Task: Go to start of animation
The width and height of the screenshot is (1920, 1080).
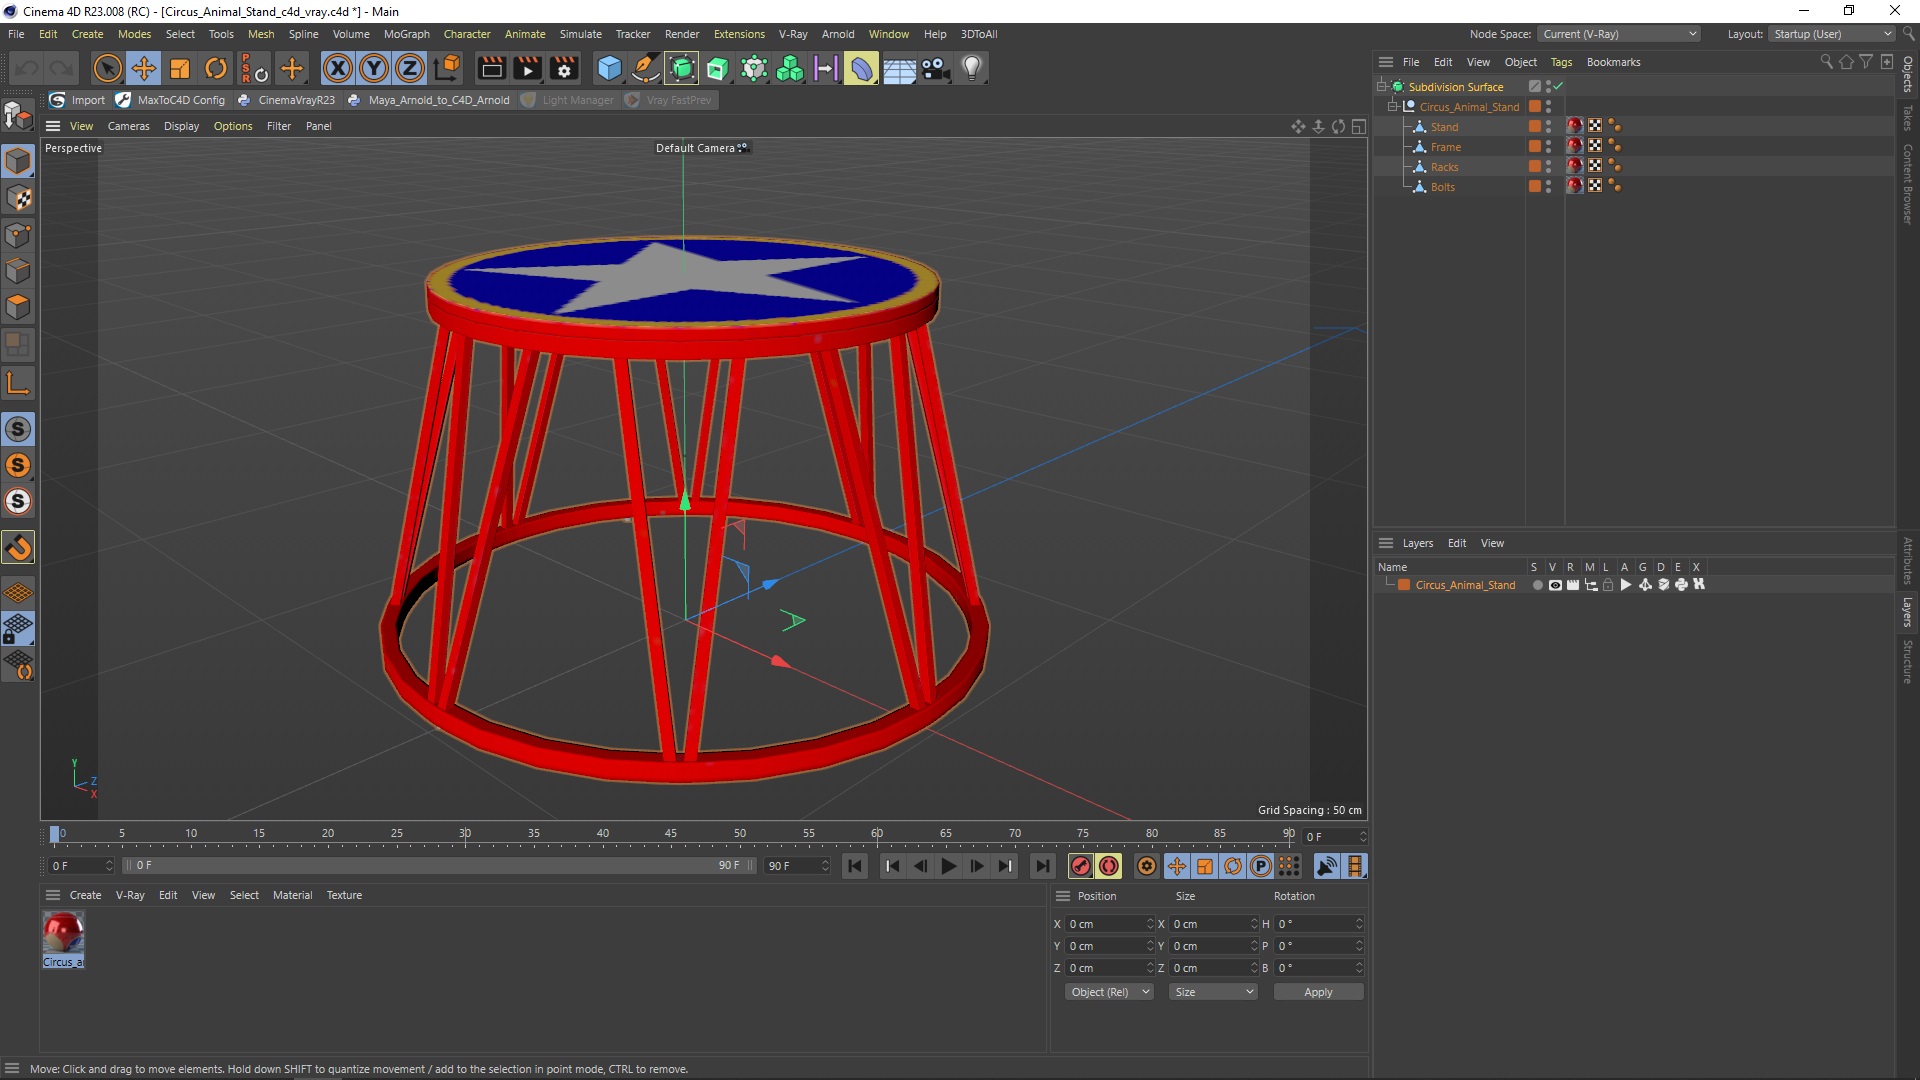Action: tap(855, 866)
